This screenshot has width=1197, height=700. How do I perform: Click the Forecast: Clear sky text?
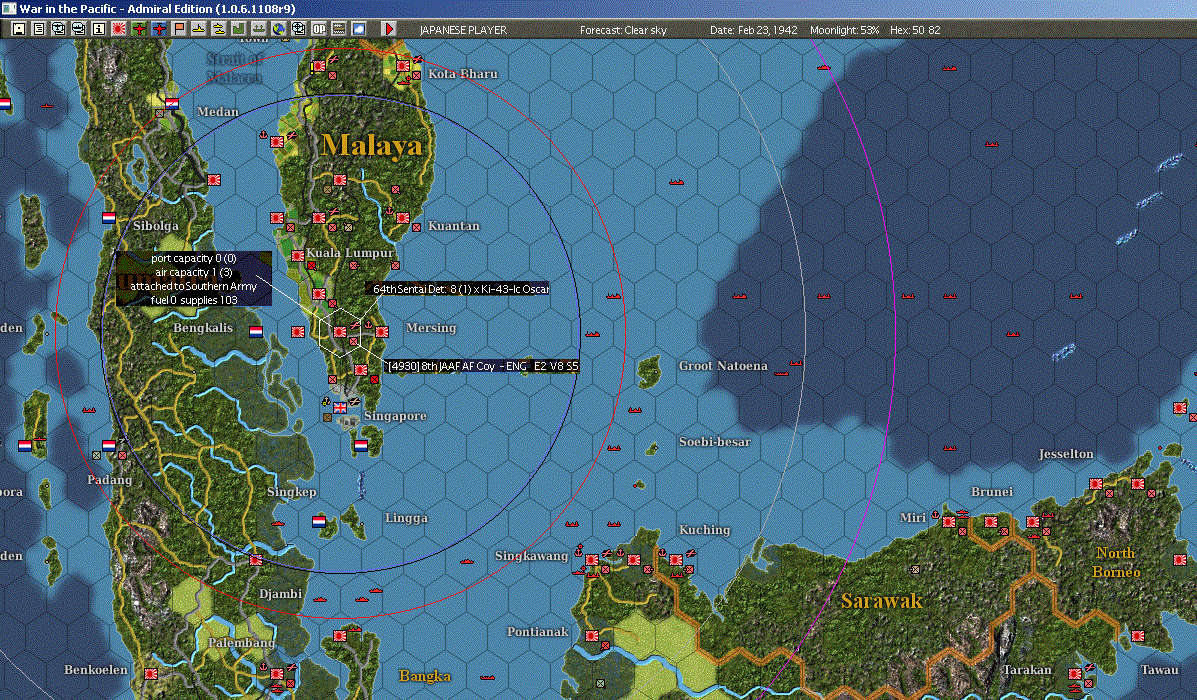pos(623,30)
